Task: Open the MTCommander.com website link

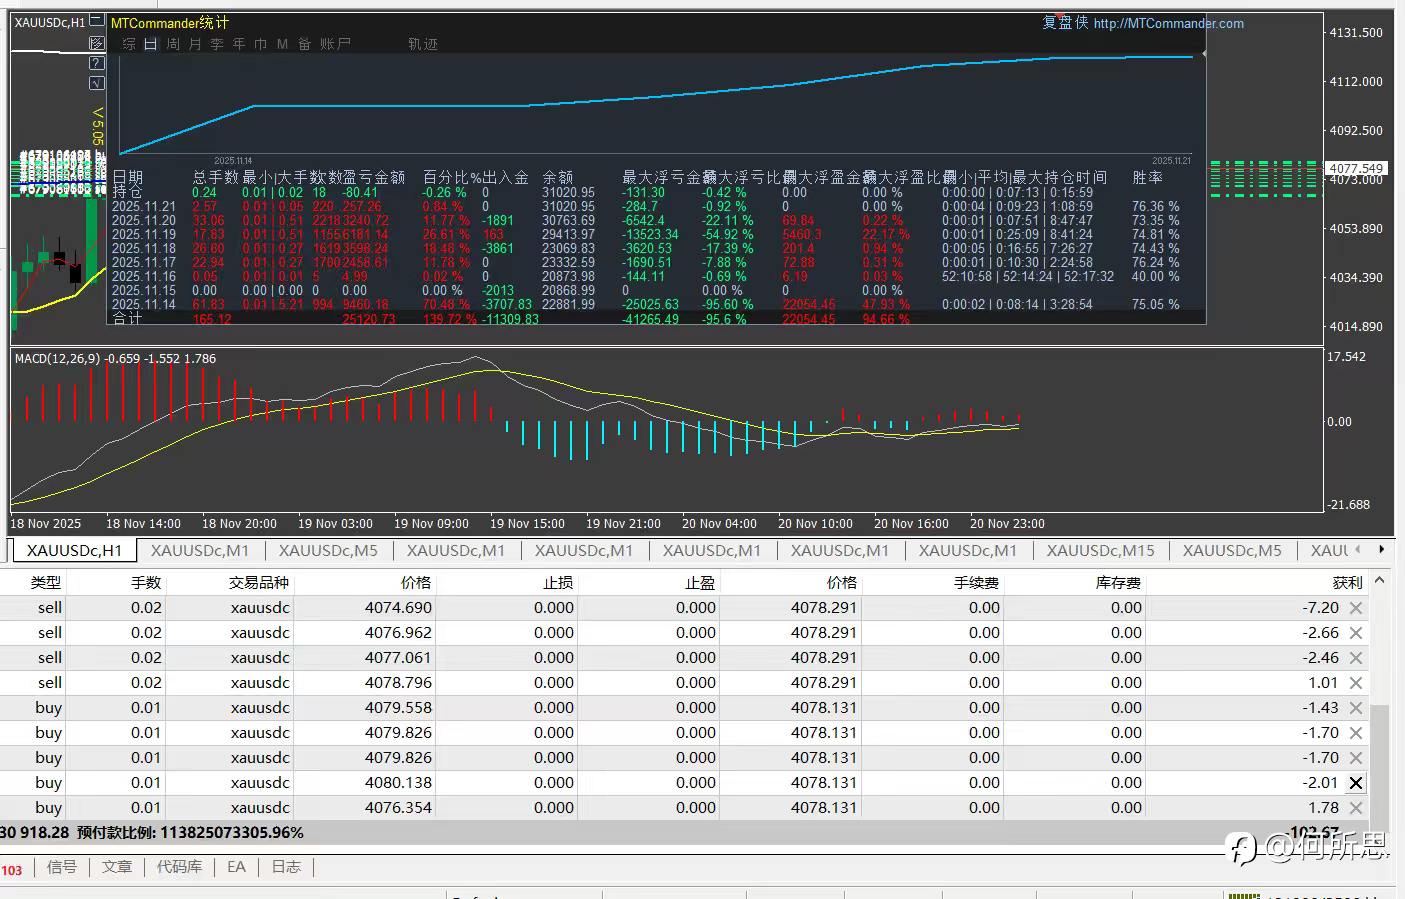Action: [1168, 23]
